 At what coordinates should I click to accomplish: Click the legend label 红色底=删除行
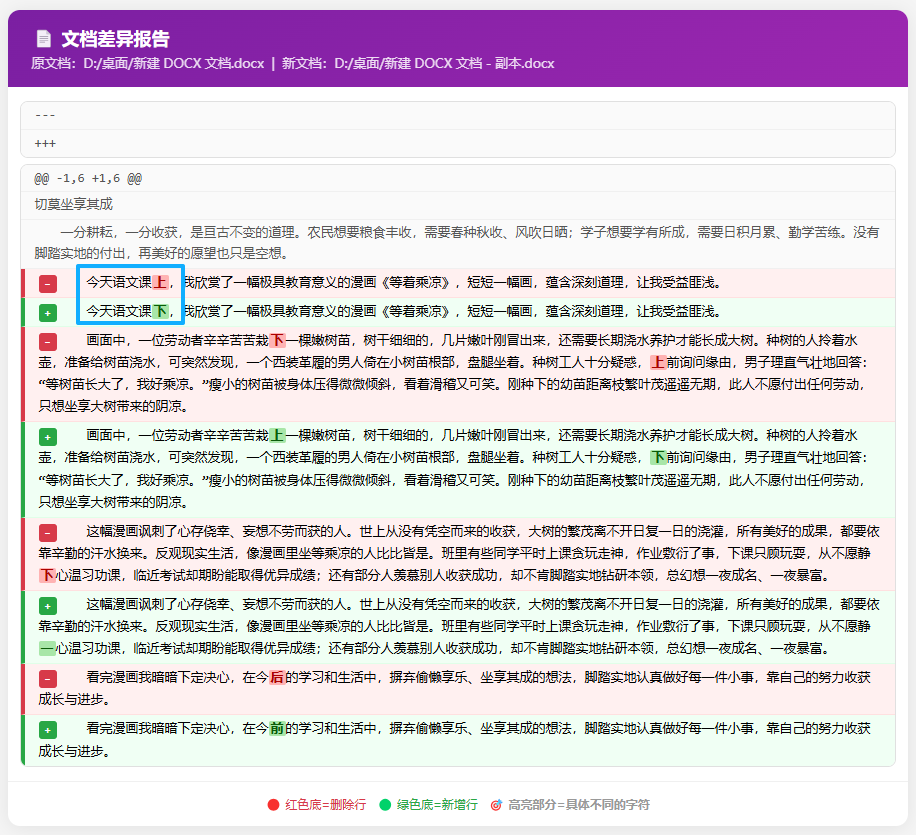click(x=325, y=805)
